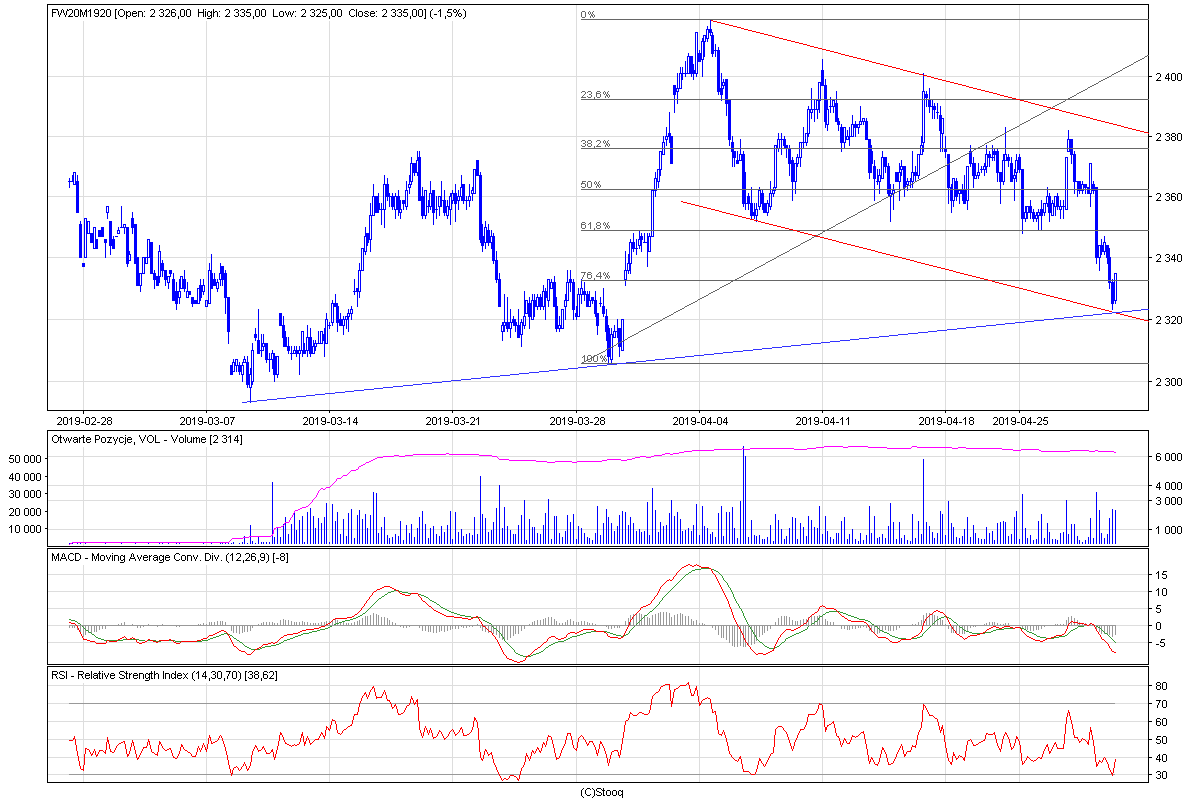Viewport: 1200px width, 800px height.
Task: Click the Otwarte Pozycje, VOL panel title
Action: pyautogui.click(x=146, y=439)
